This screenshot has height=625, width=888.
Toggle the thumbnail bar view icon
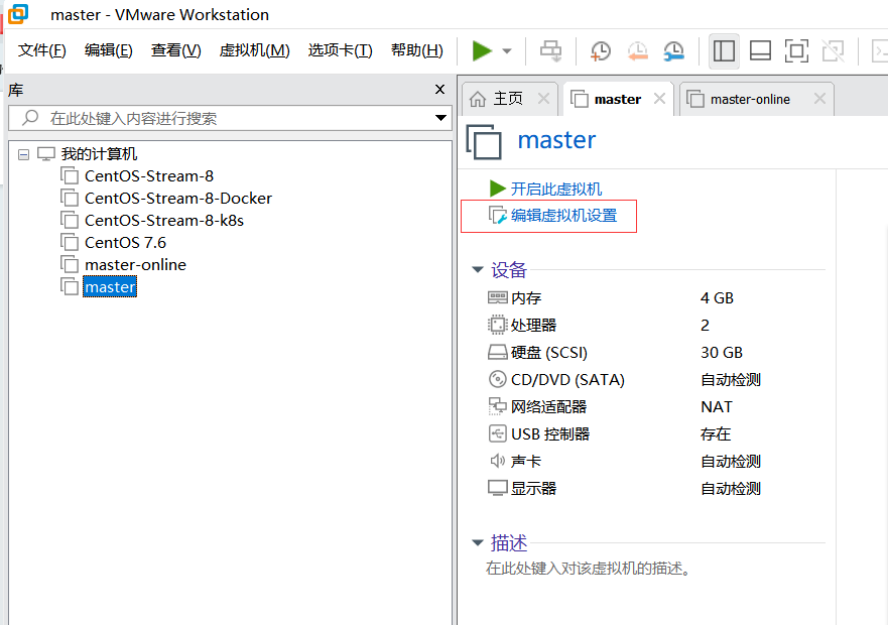pyautogui.click(x=760, y=51)
